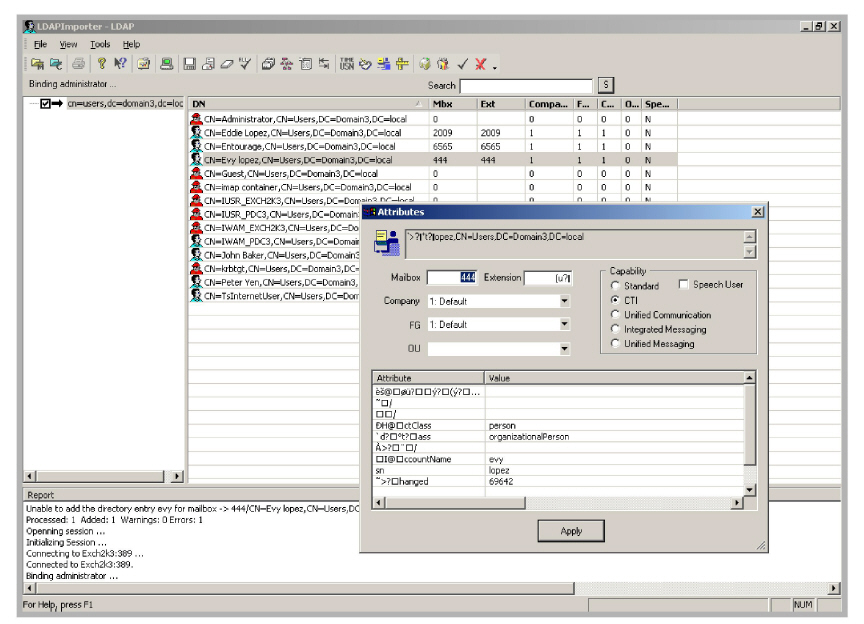
Task: Choose the Unified Messaging radio option
Action: [615, 343]
